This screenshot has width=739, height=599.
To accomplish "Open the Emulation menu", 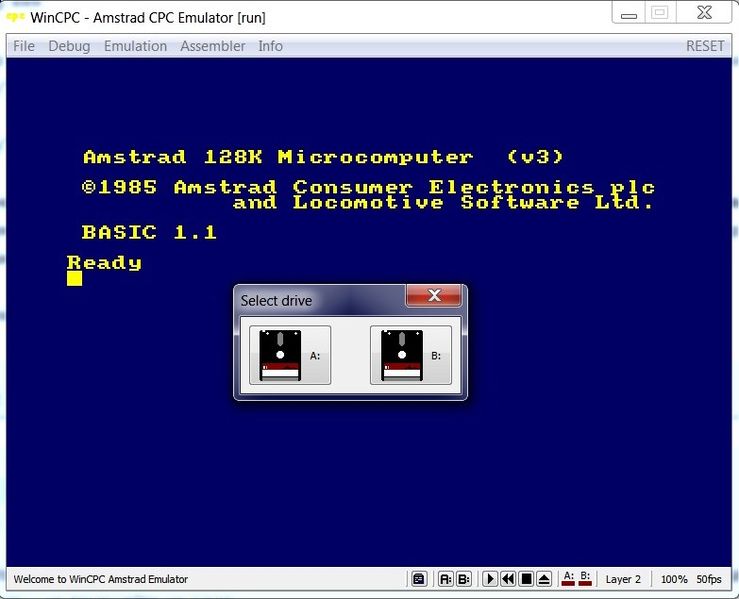I will (135, 46).
